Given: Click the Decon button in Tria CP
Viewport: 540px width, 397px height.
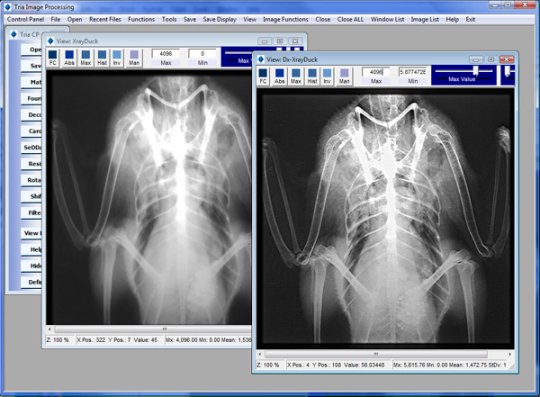Looking at the screenshot, I should click(x=31, y=115).
